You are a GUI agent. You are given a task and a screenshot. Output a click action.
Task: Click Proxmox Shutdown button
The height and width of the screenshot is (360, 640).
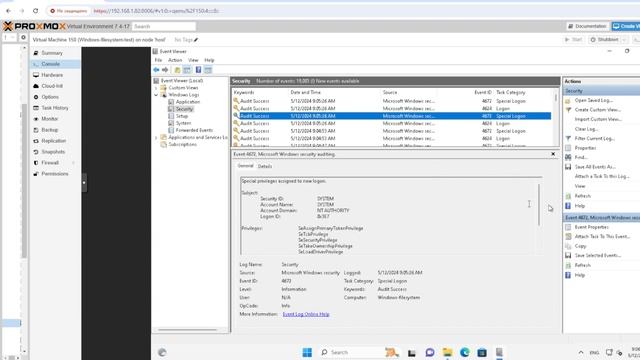tap(604, 40)
